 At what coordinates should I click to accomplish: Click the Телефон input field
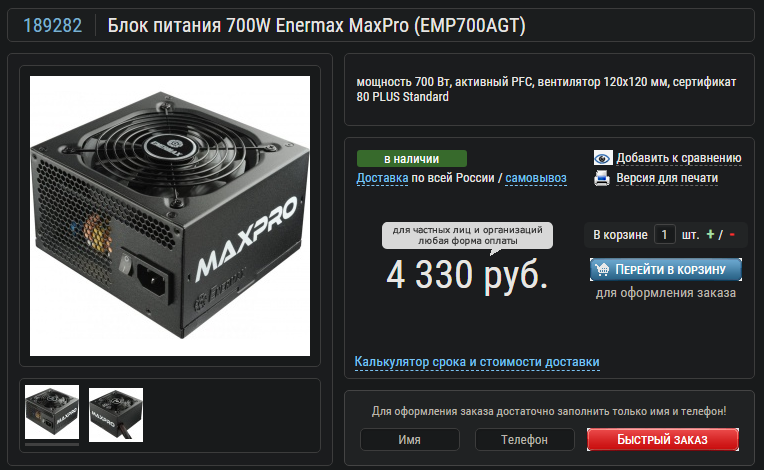point(524,439)
